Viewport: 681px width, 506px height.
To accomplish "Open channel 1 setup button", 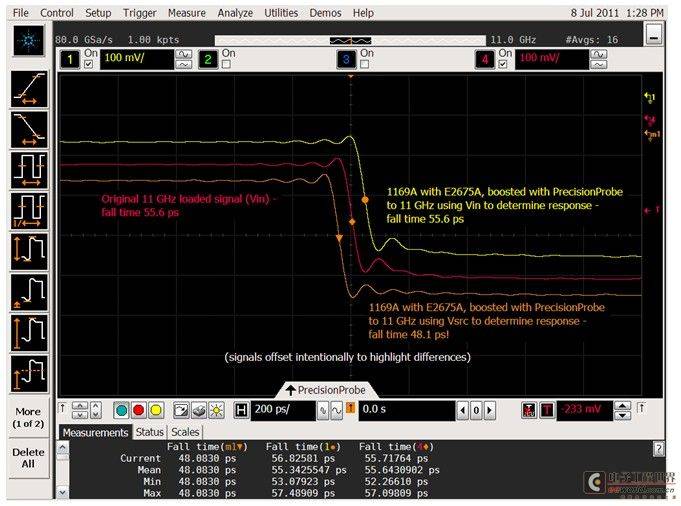I will 70,59.
